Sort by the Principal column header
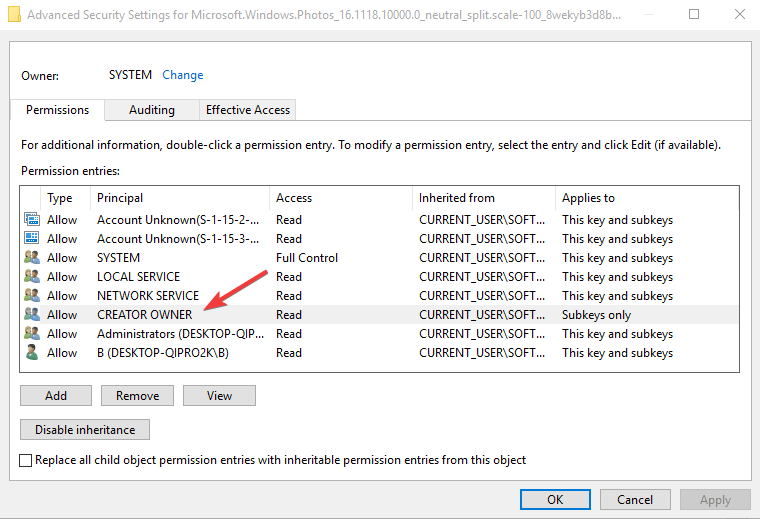Viewport: 760px width, 519px height. [180, 198]
